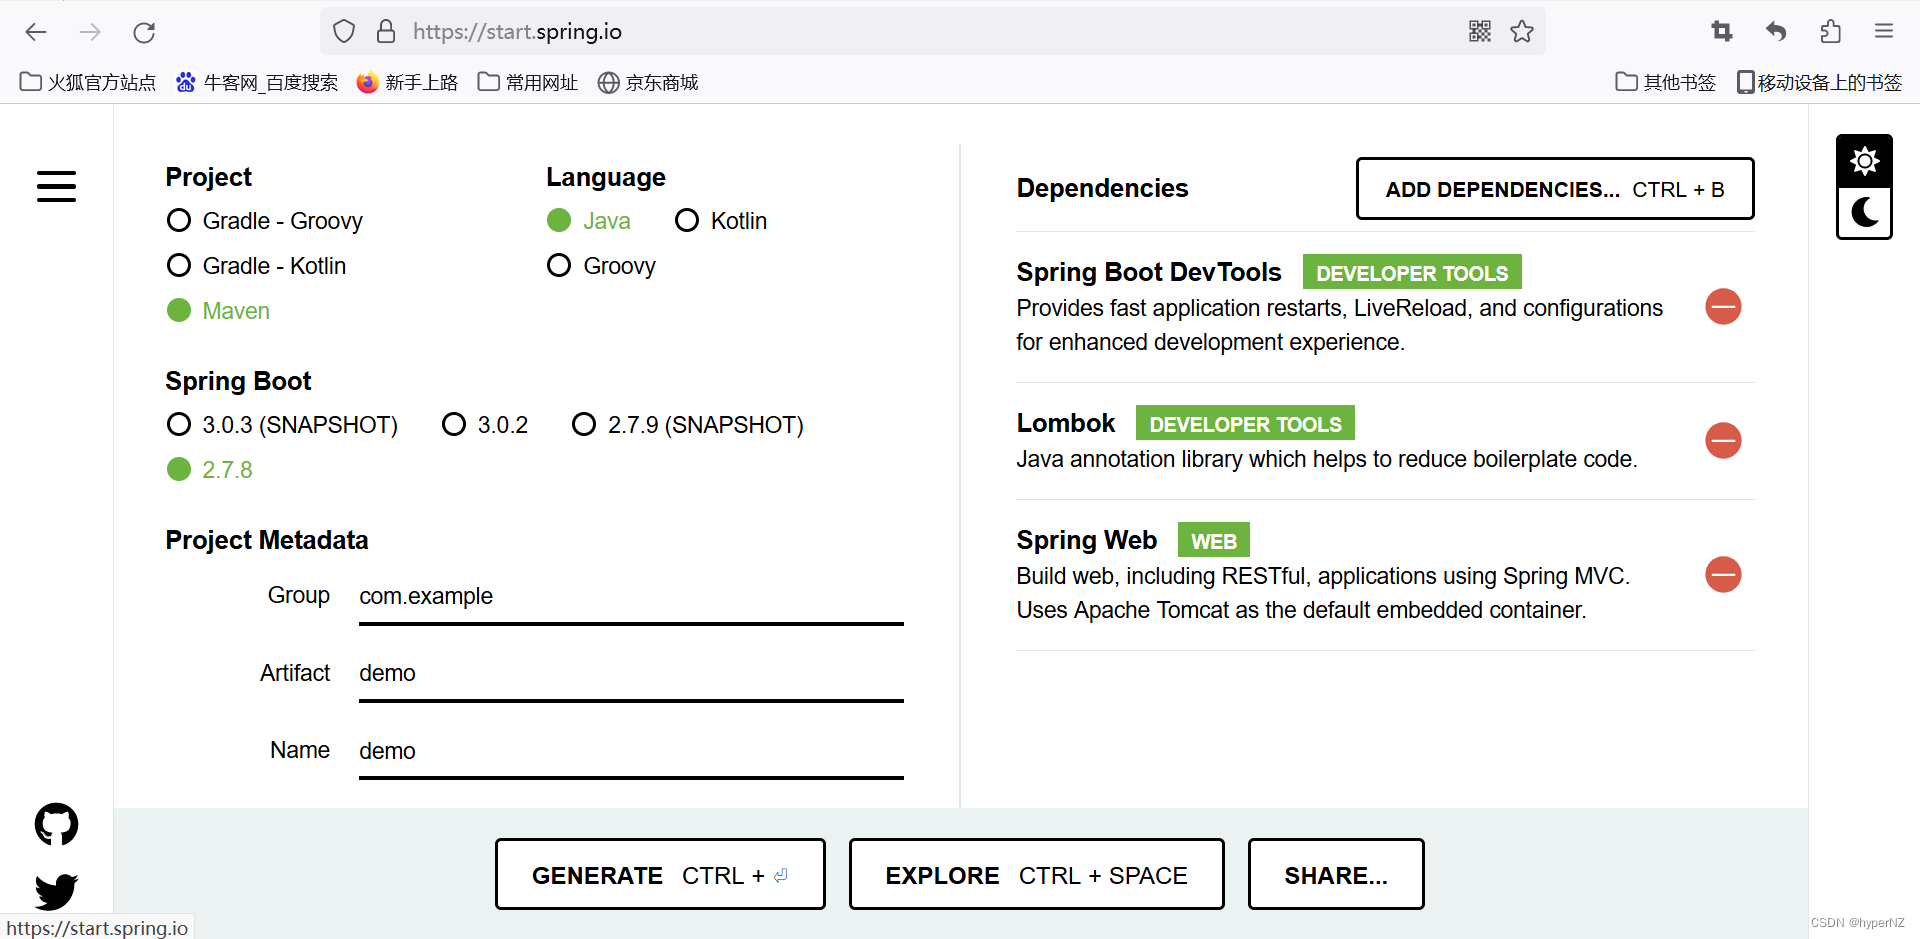This screenshot has width=1920, height=939.
Task: Click the WEB category tag
Action: tap(1213, 540)
